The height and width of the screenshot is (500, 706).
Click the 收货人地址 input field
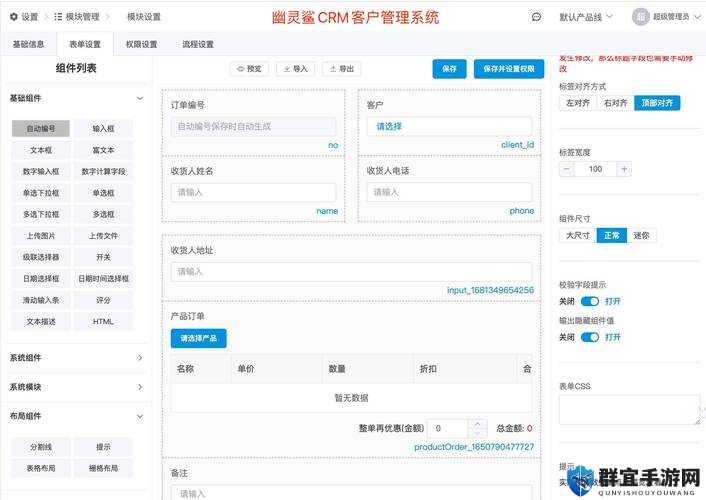click(351, 272)
